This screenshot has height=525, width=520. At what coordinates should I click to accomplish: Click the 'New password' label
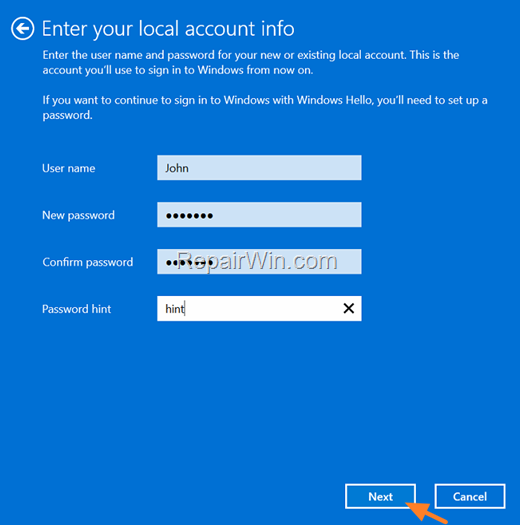pos(78,215)
